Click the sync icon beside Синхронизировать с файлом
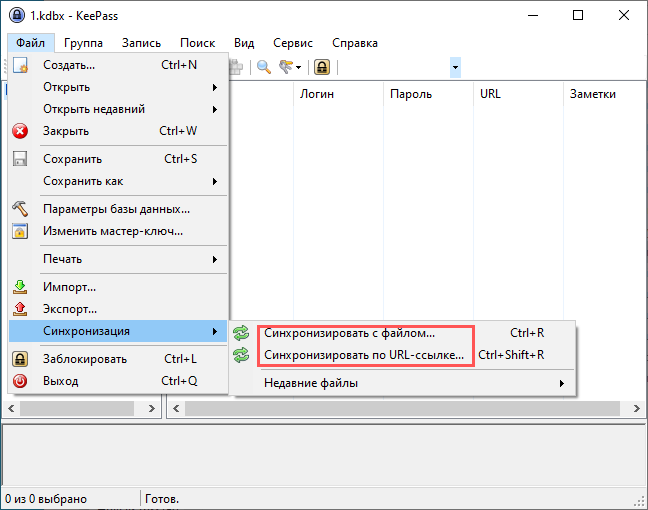This screenshot has height=510, width=648. click(x=241, y=333)
